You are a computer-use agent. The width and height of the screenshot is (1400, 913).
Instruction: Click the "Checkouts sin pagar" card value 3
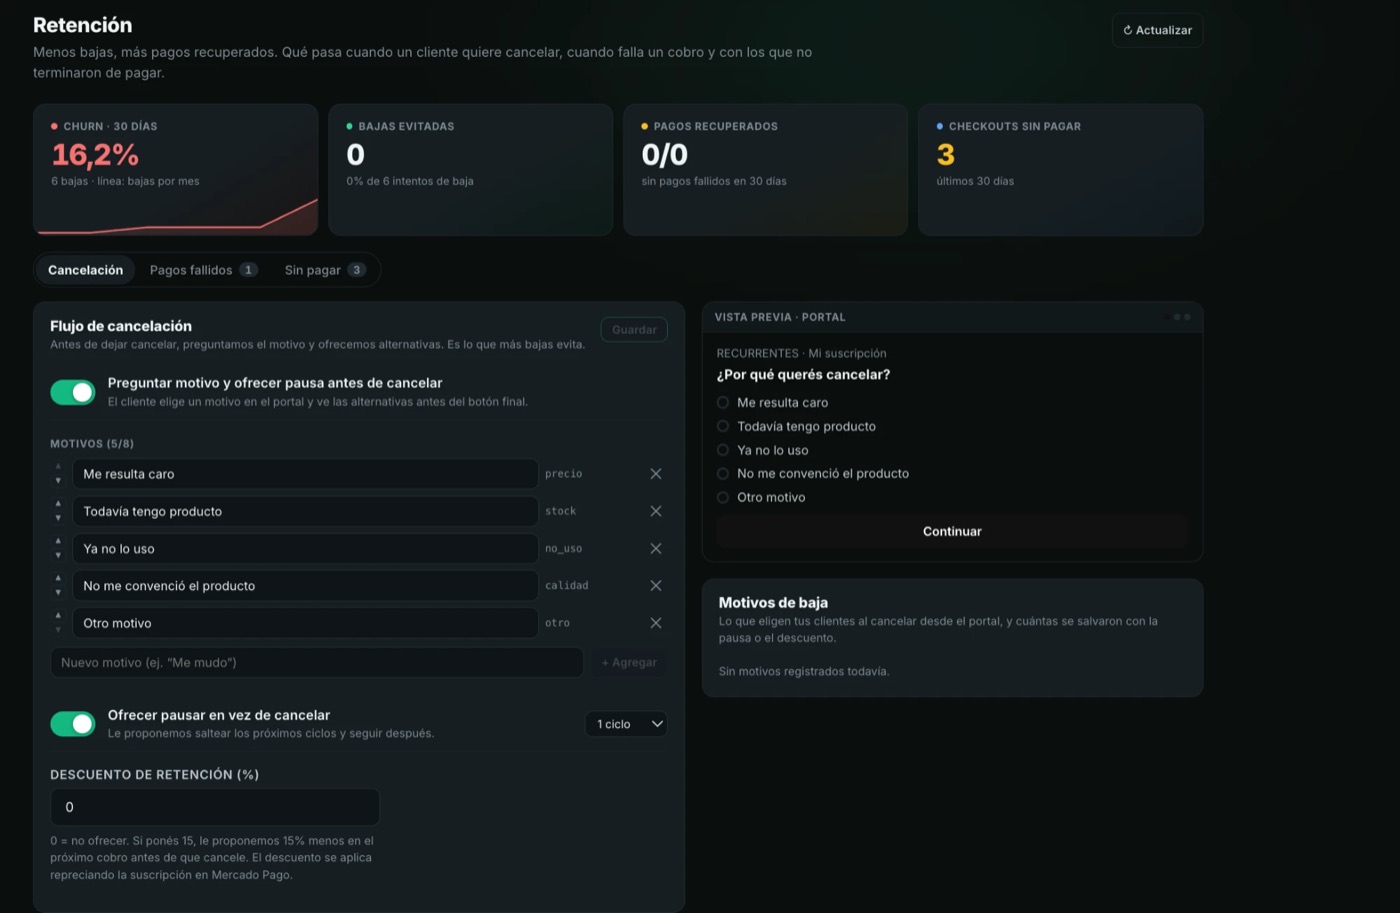point(946,155)
